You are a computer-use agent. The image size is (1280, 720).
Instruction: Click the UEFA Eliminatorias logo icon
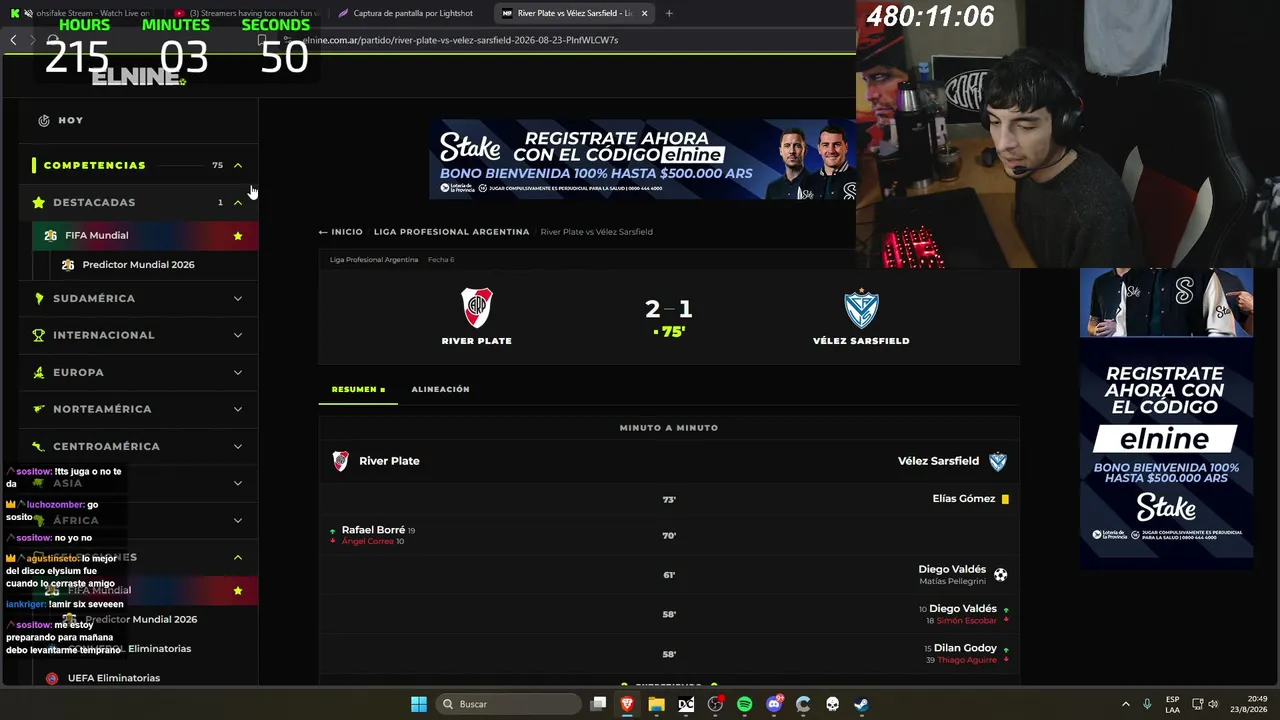[52, 678]
